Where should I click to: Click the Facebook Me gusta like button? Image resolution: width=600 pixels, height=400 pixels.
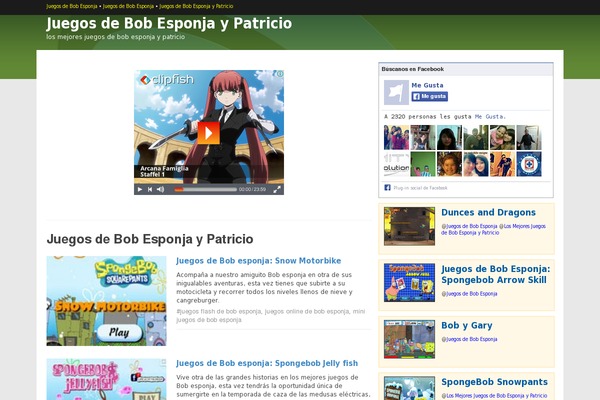click(x=430, y=96)
